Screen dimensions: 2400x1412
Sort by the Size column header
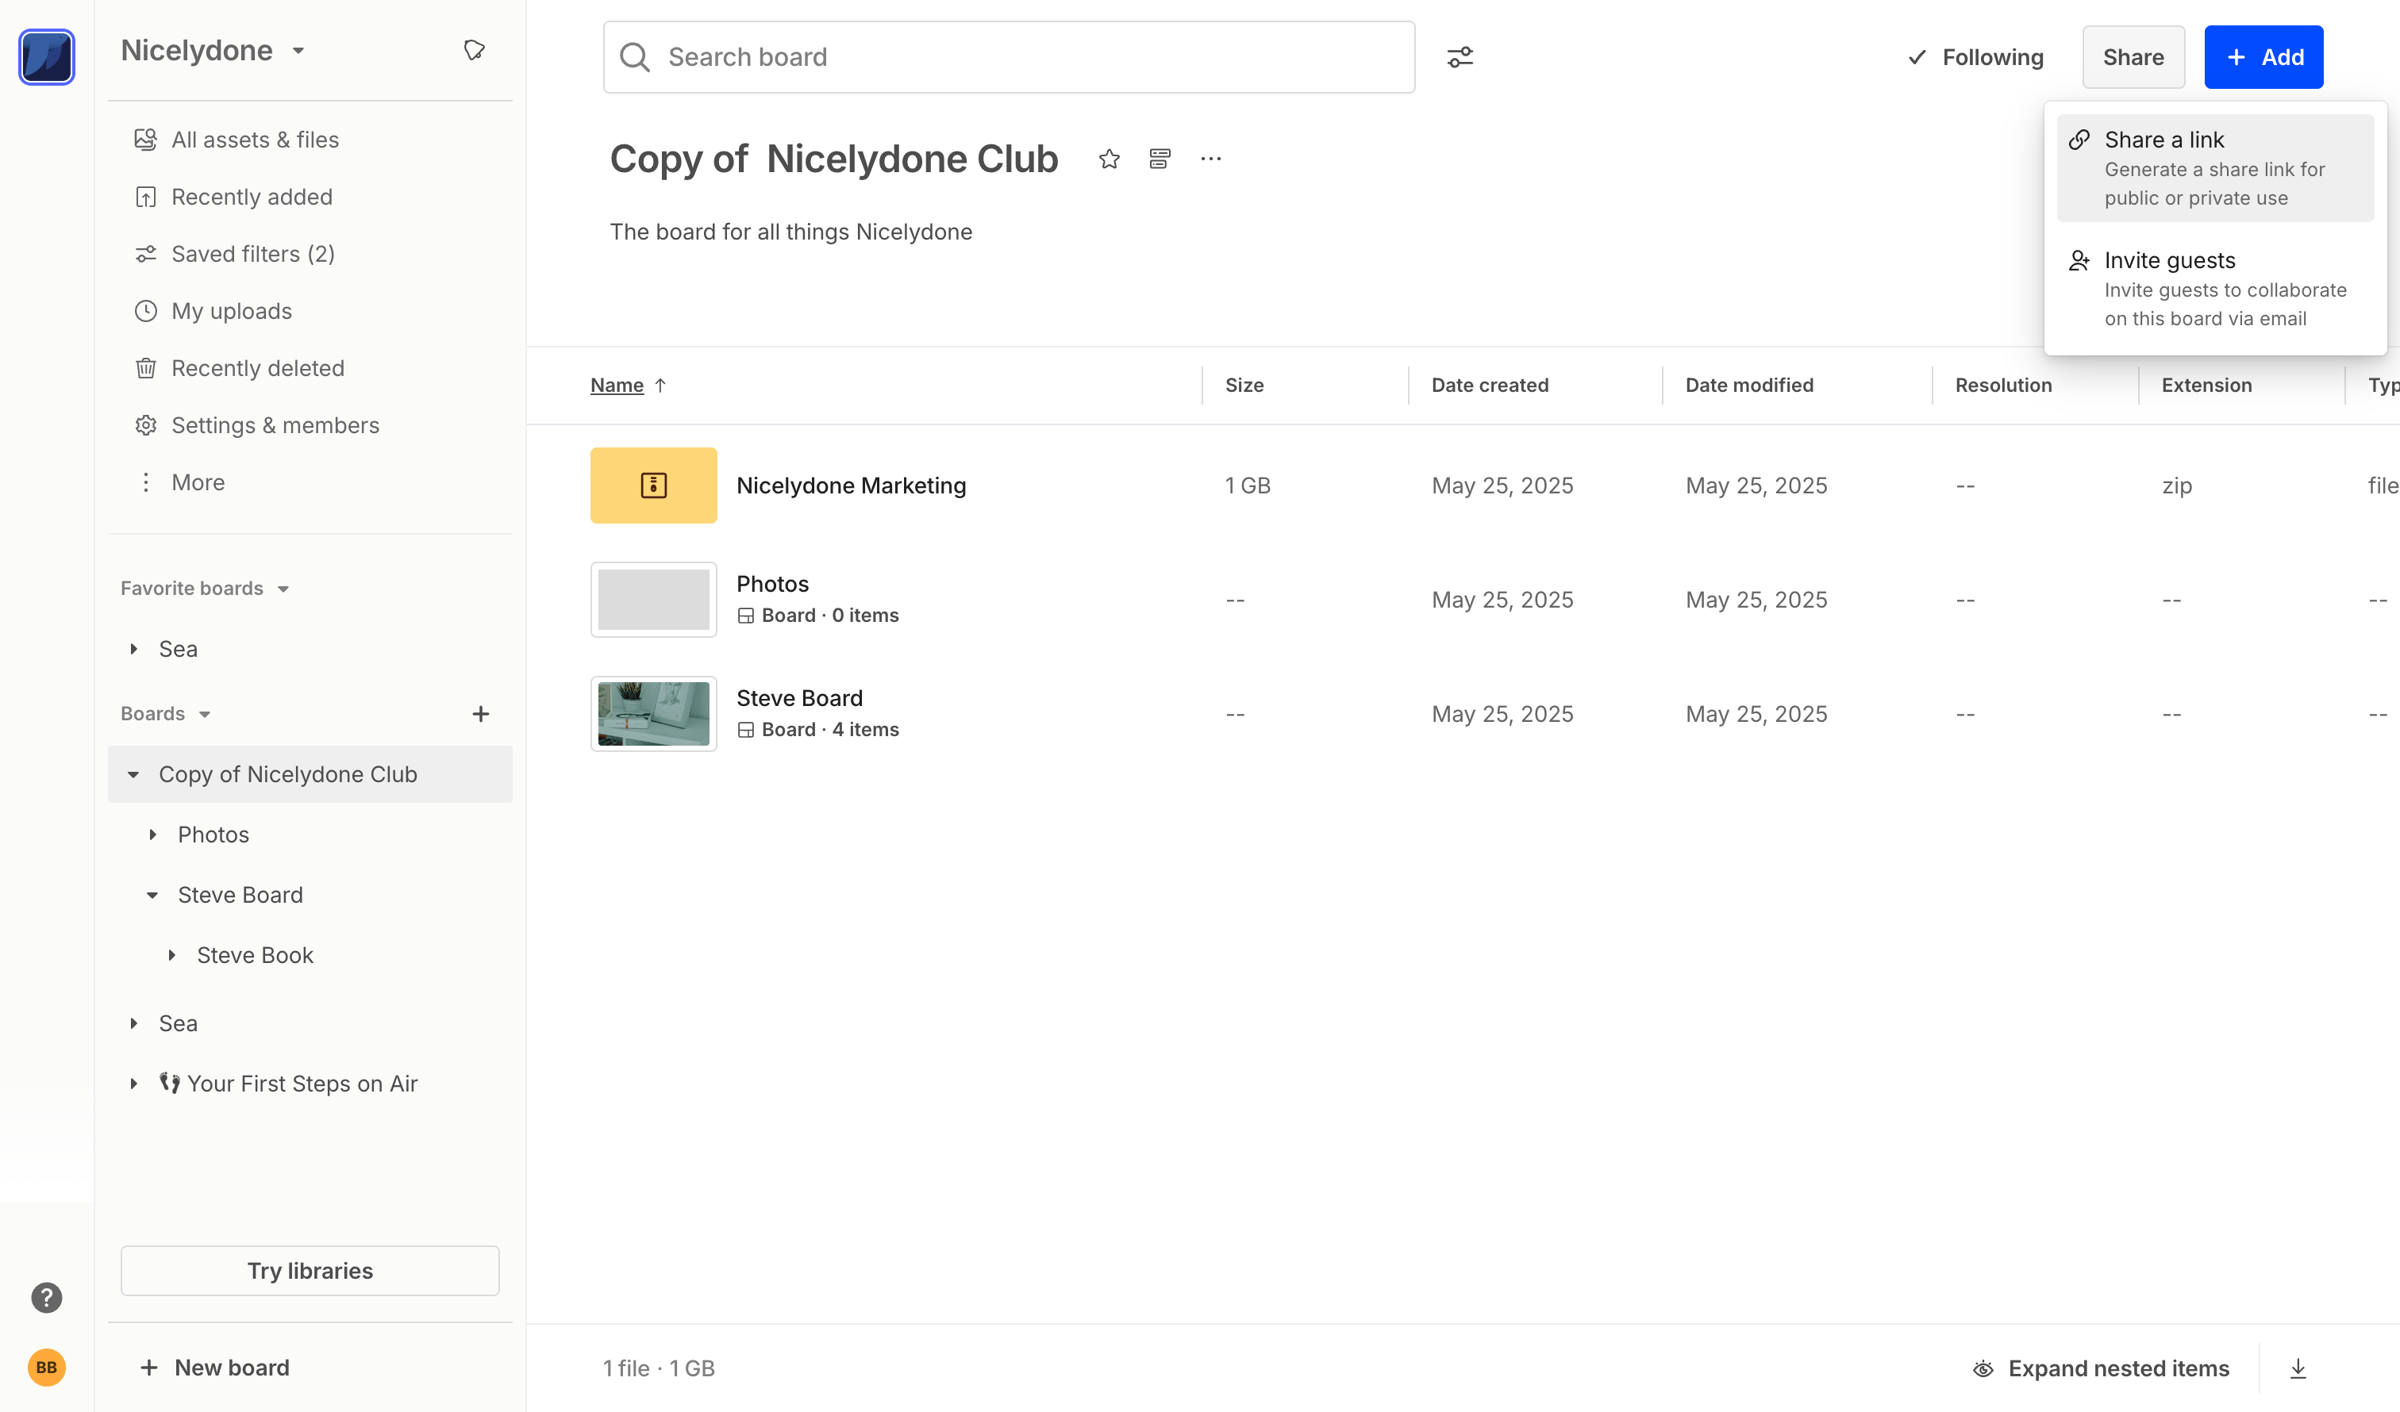[1244, 385]
